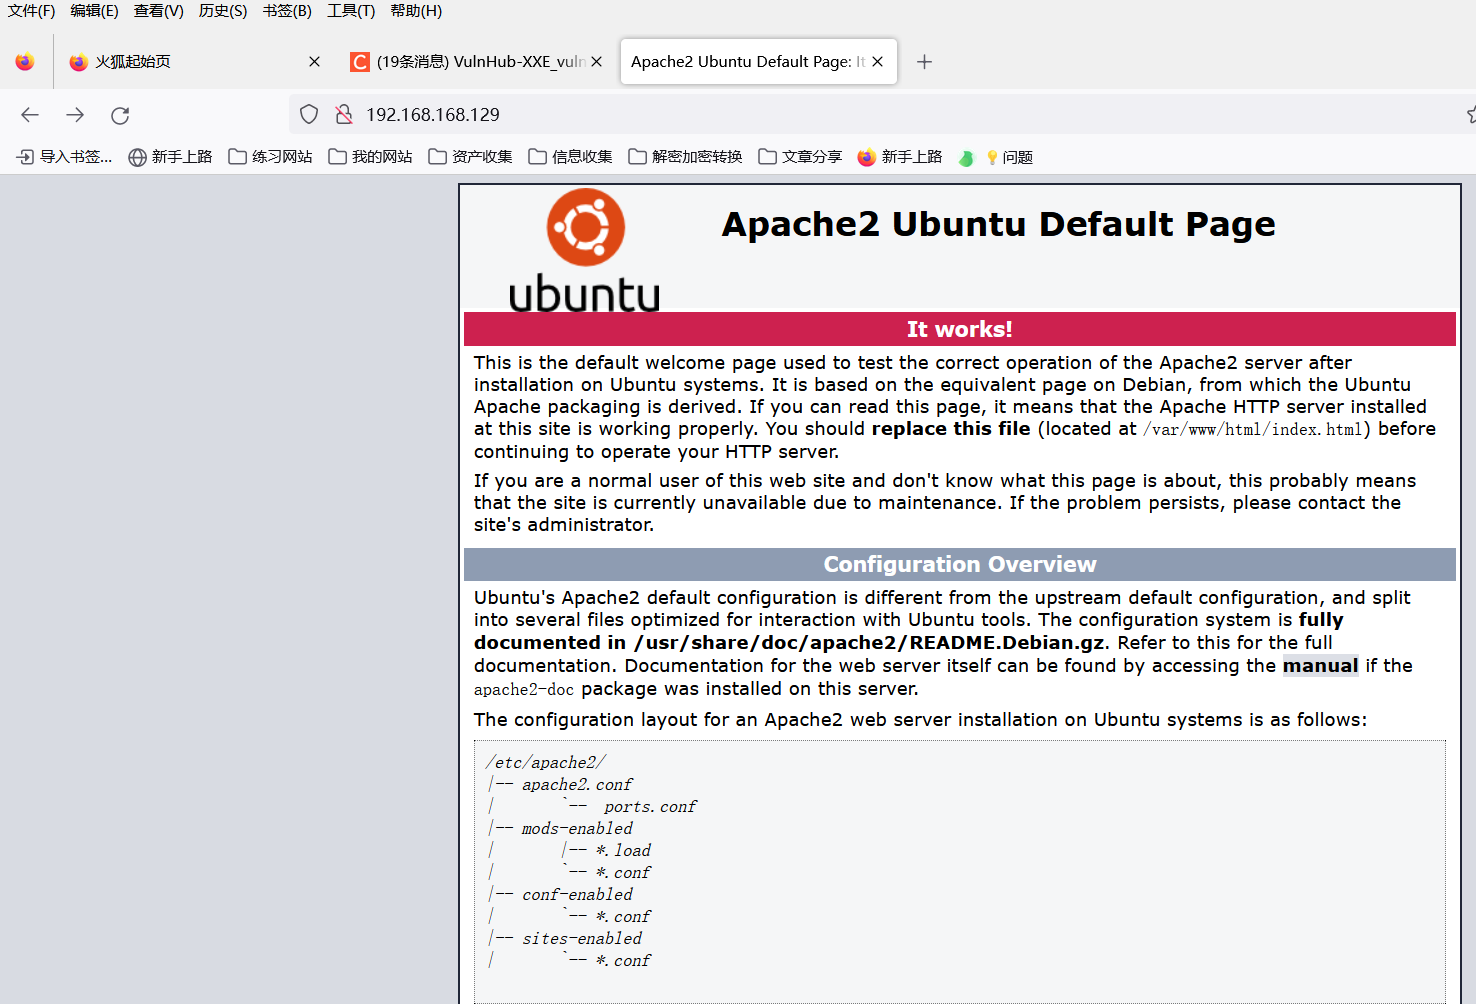Click apache2.conf in the config tree

(577, 785)
